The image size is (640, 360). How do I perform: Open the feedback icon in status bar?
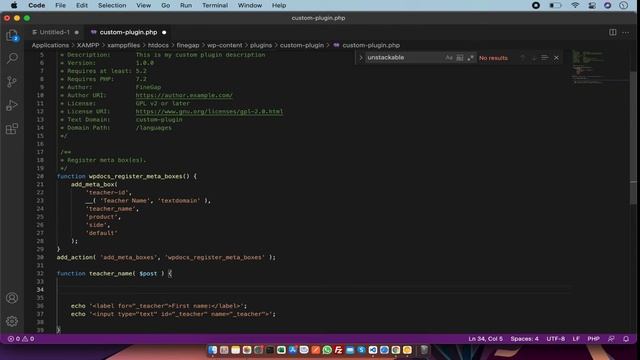point(611,339)
